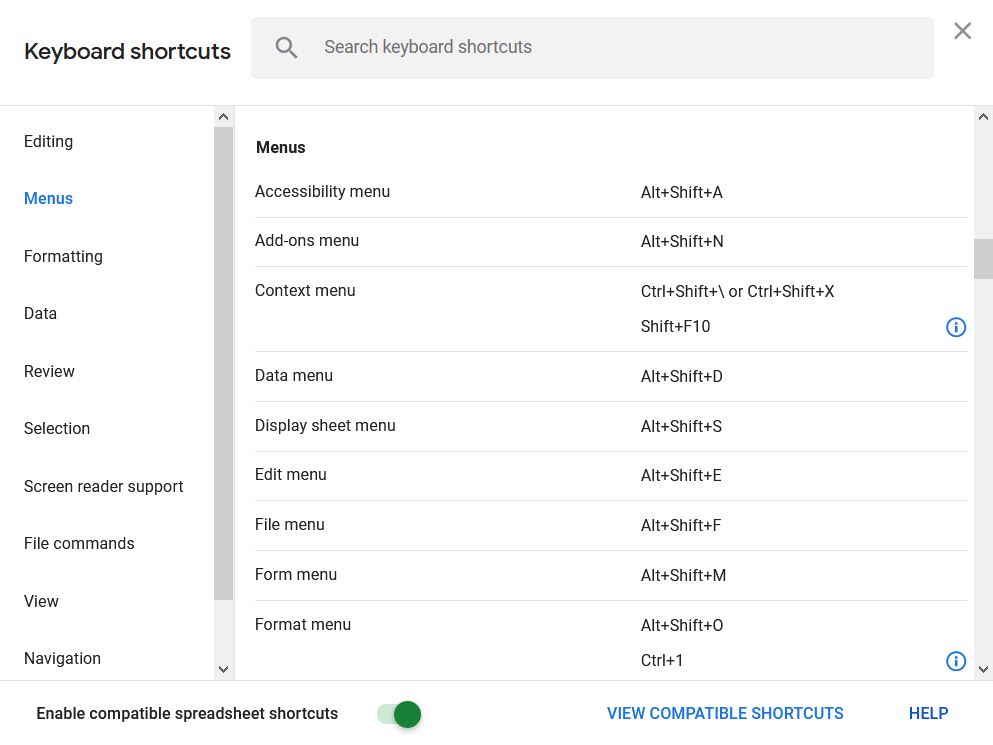Click info icon beside Ctrl+1 shortcut

coord(956,661)
